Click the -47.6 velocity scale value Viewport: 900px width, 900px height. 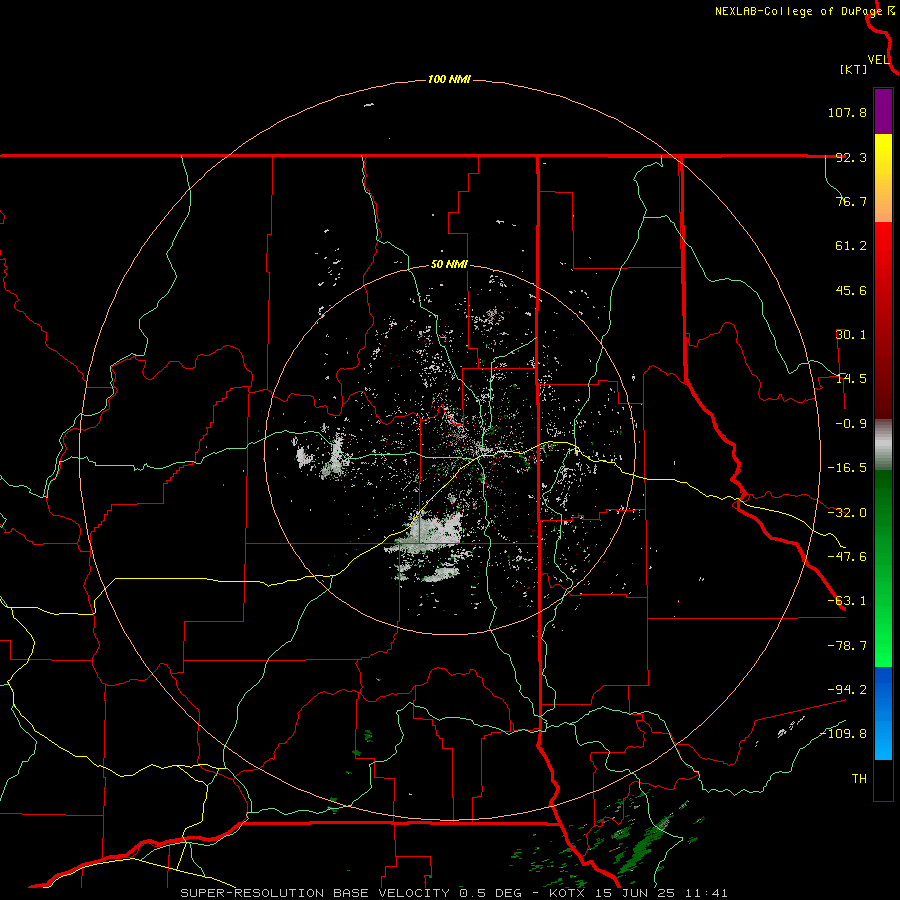click(x=847, y=557)
